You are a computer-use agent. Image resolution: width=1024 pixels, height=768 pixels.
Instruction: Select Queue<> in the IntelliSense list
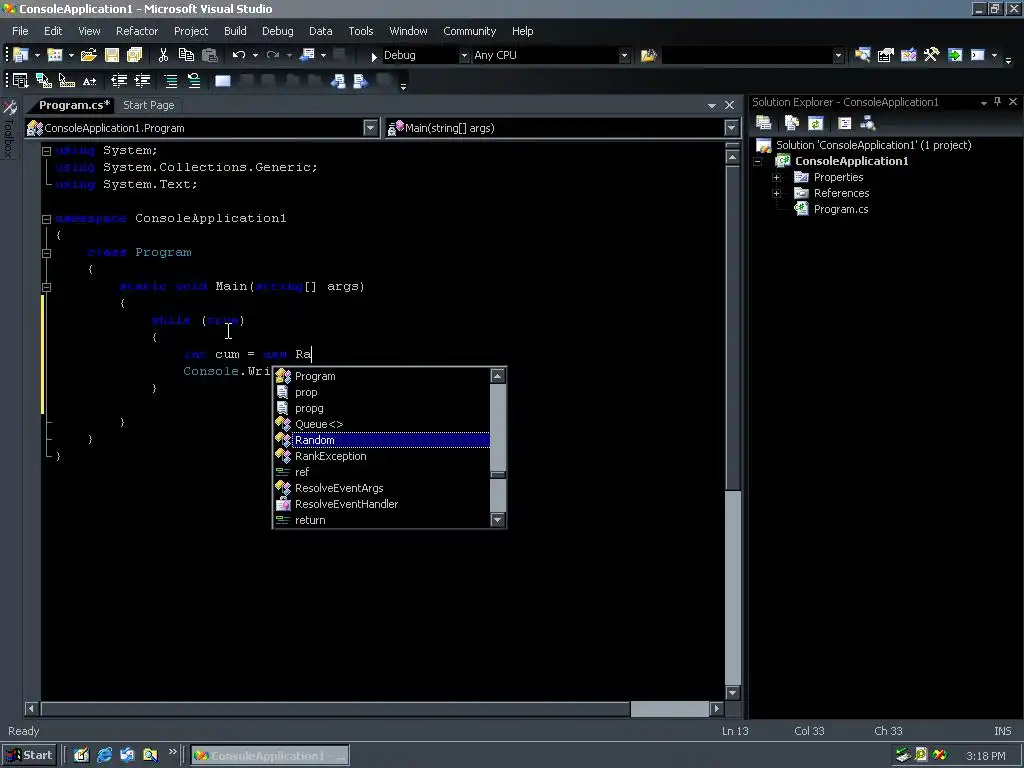tap(382, 424)
